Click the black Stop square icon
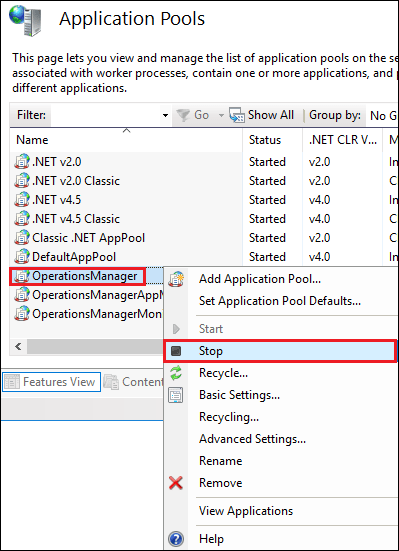The width and height of the screenshot is (399, 551). pyautogui.click(x=176, y=351)
